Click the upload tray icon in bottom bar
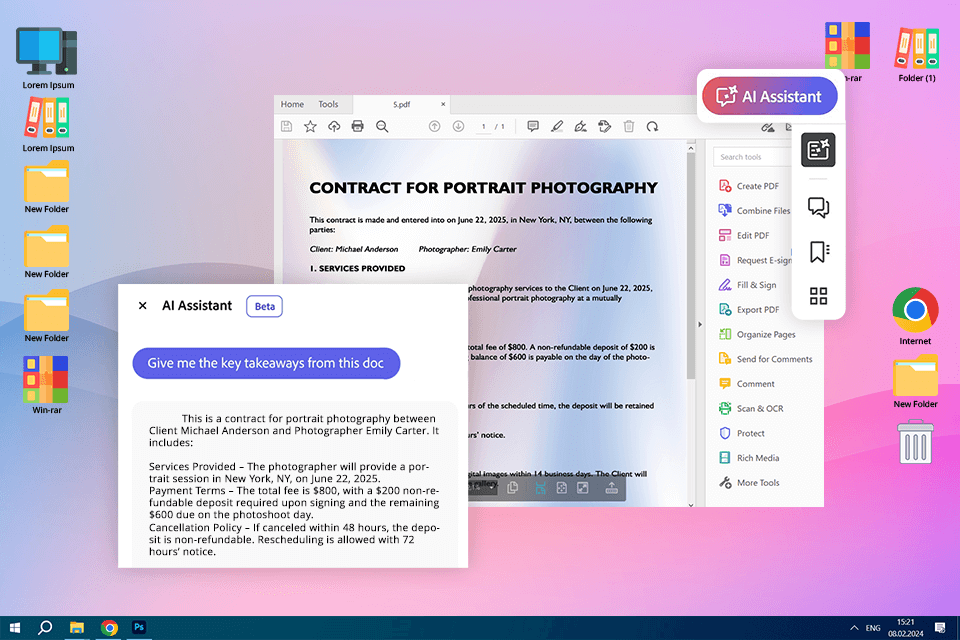The image size is (960, 640). pos(611,488)
